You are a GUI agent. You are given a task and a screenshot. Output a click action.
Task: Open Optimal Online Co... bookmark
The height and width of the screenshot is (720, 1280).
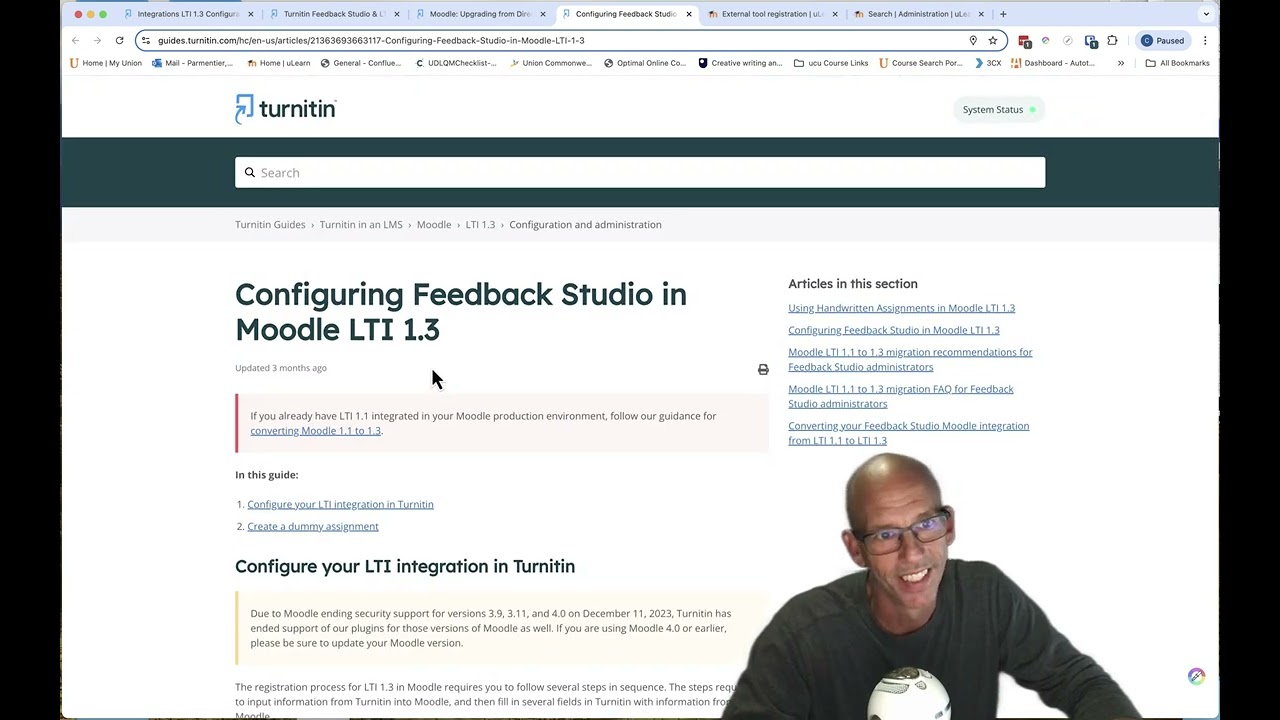[645, 63]
